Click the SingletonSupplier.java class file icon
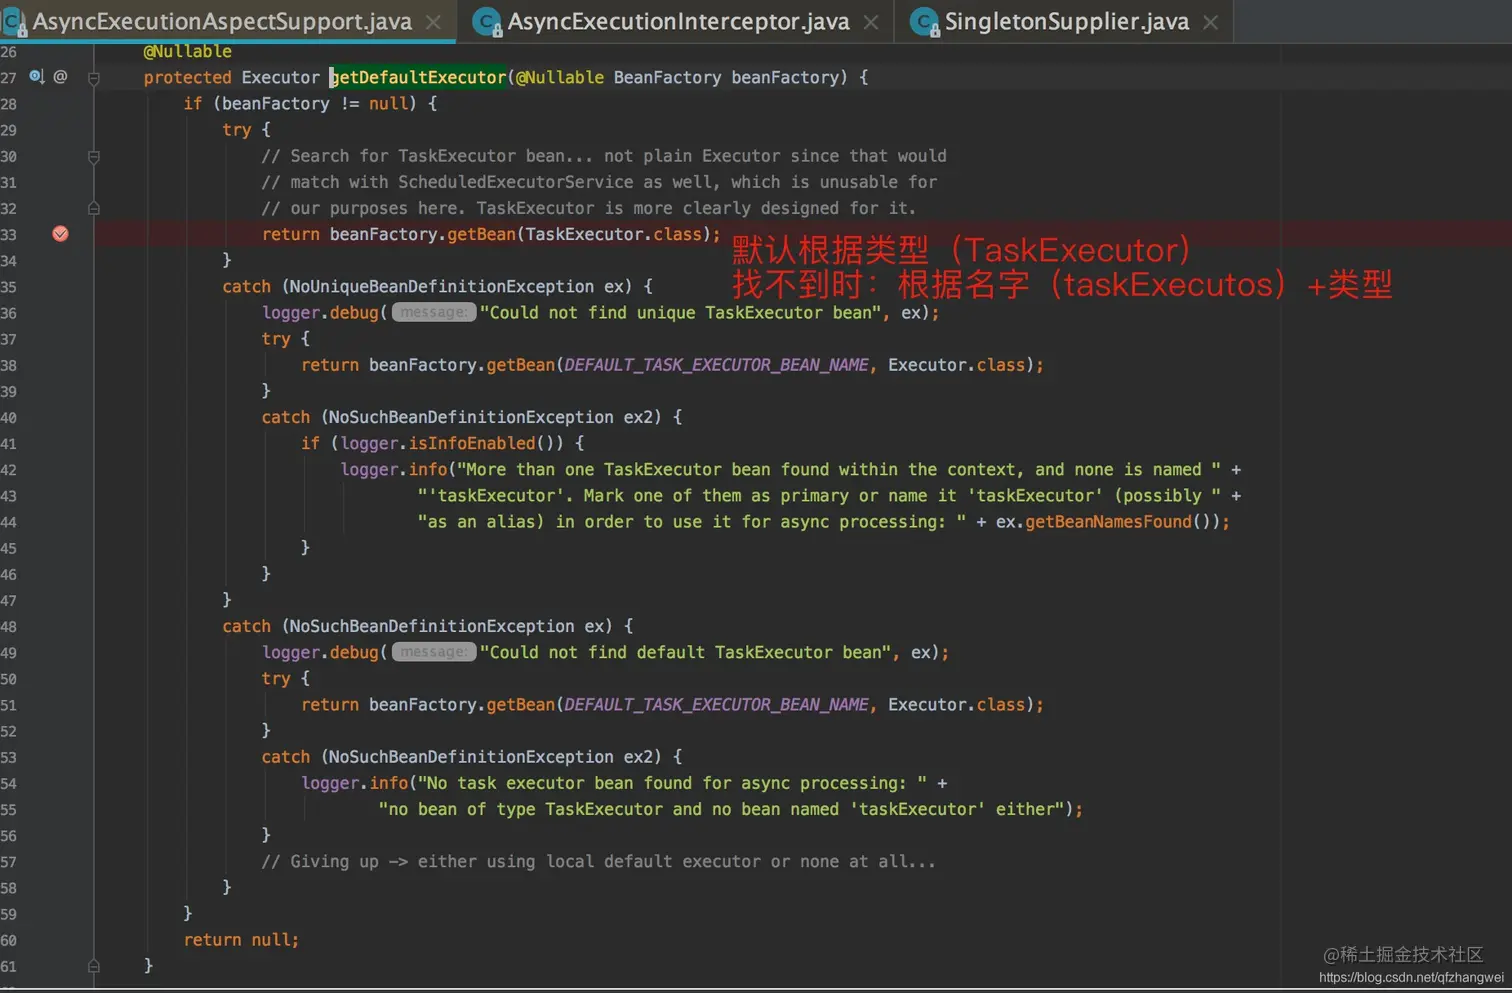 pyautogui.click(x=925, y=22)
